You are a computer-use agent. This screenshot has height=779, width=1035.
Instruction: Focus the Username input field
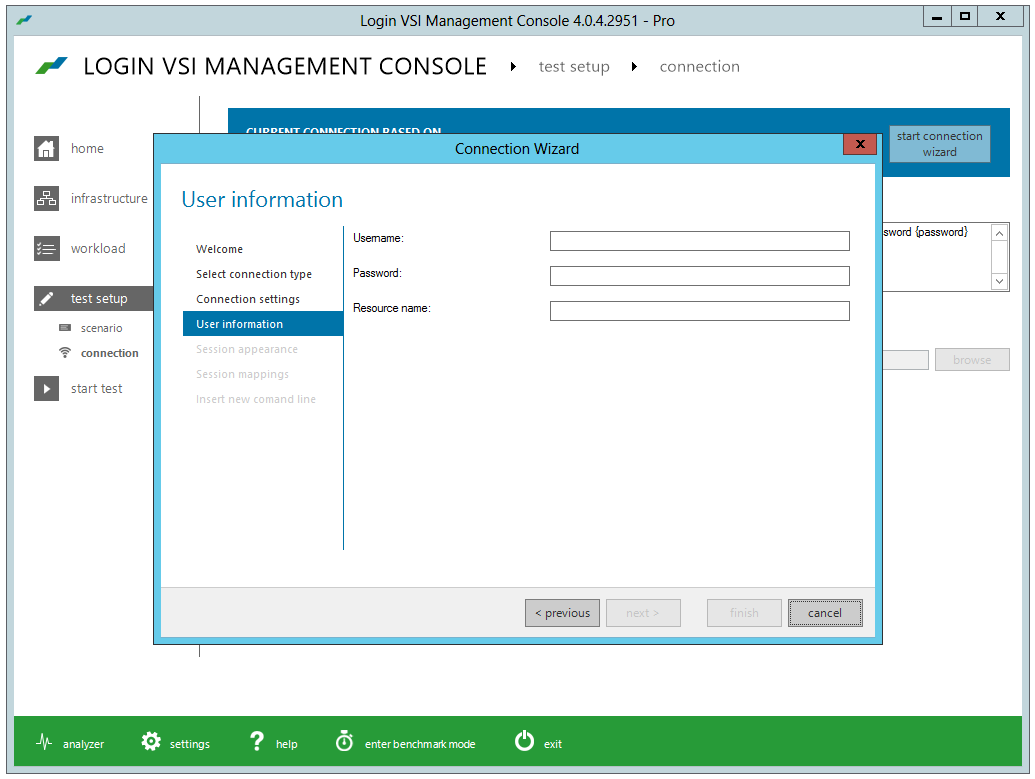[699, 241]
